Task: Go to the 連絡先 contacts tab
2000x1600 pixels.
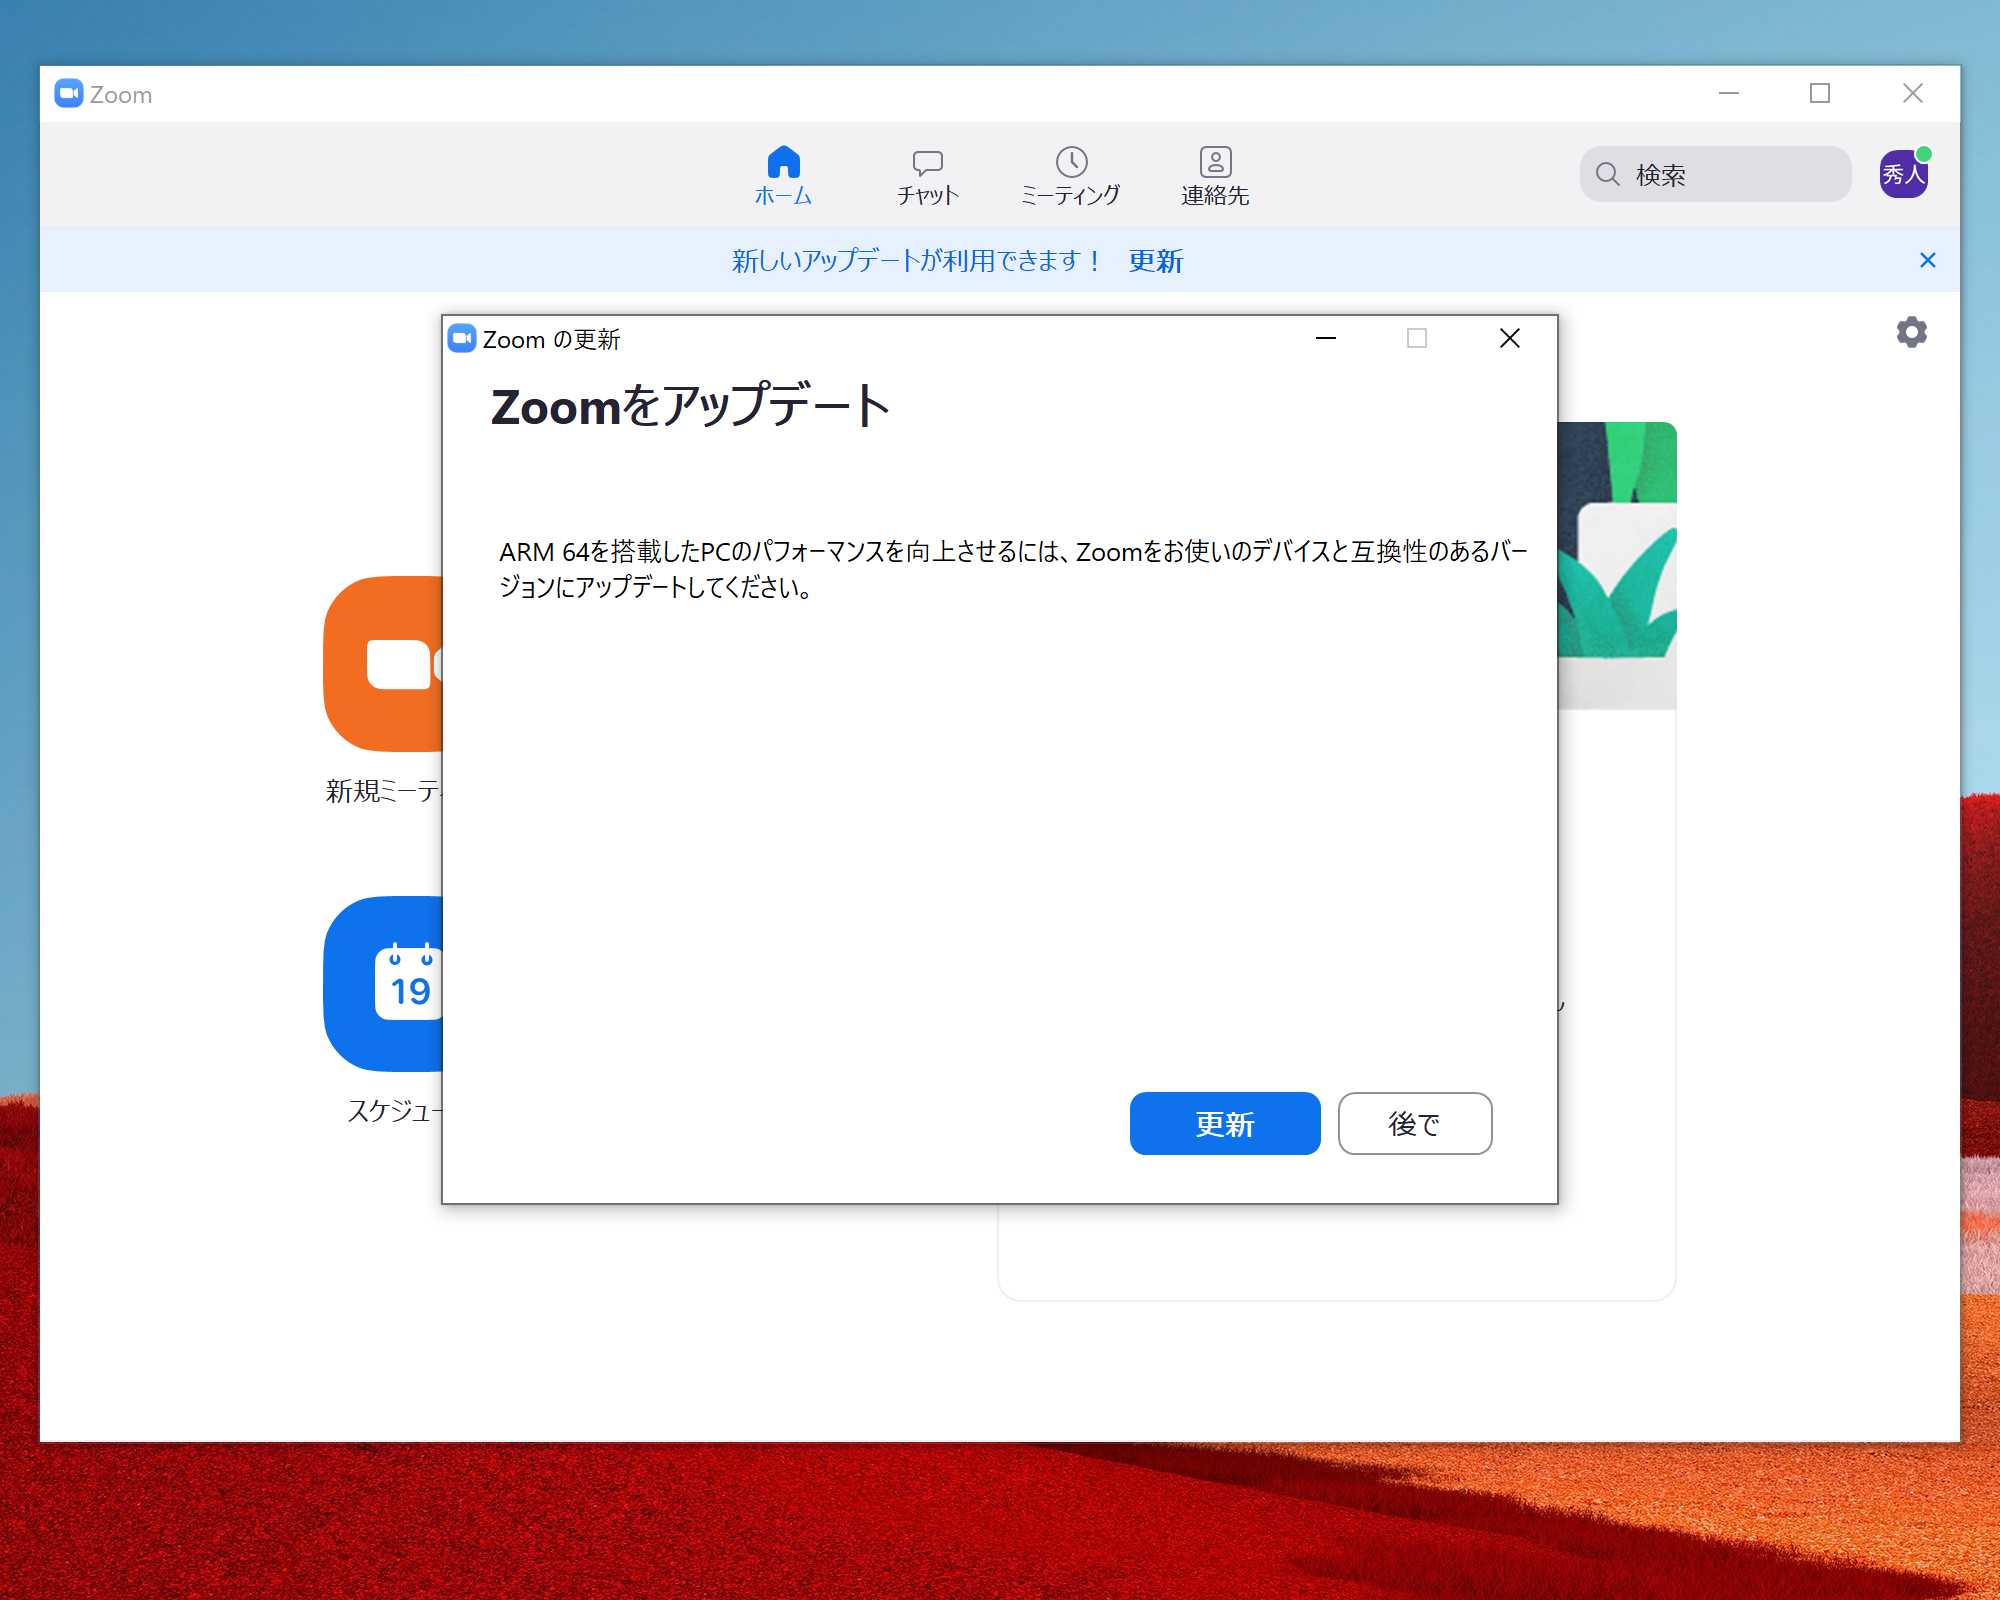Action: (x=1215, y=177)
